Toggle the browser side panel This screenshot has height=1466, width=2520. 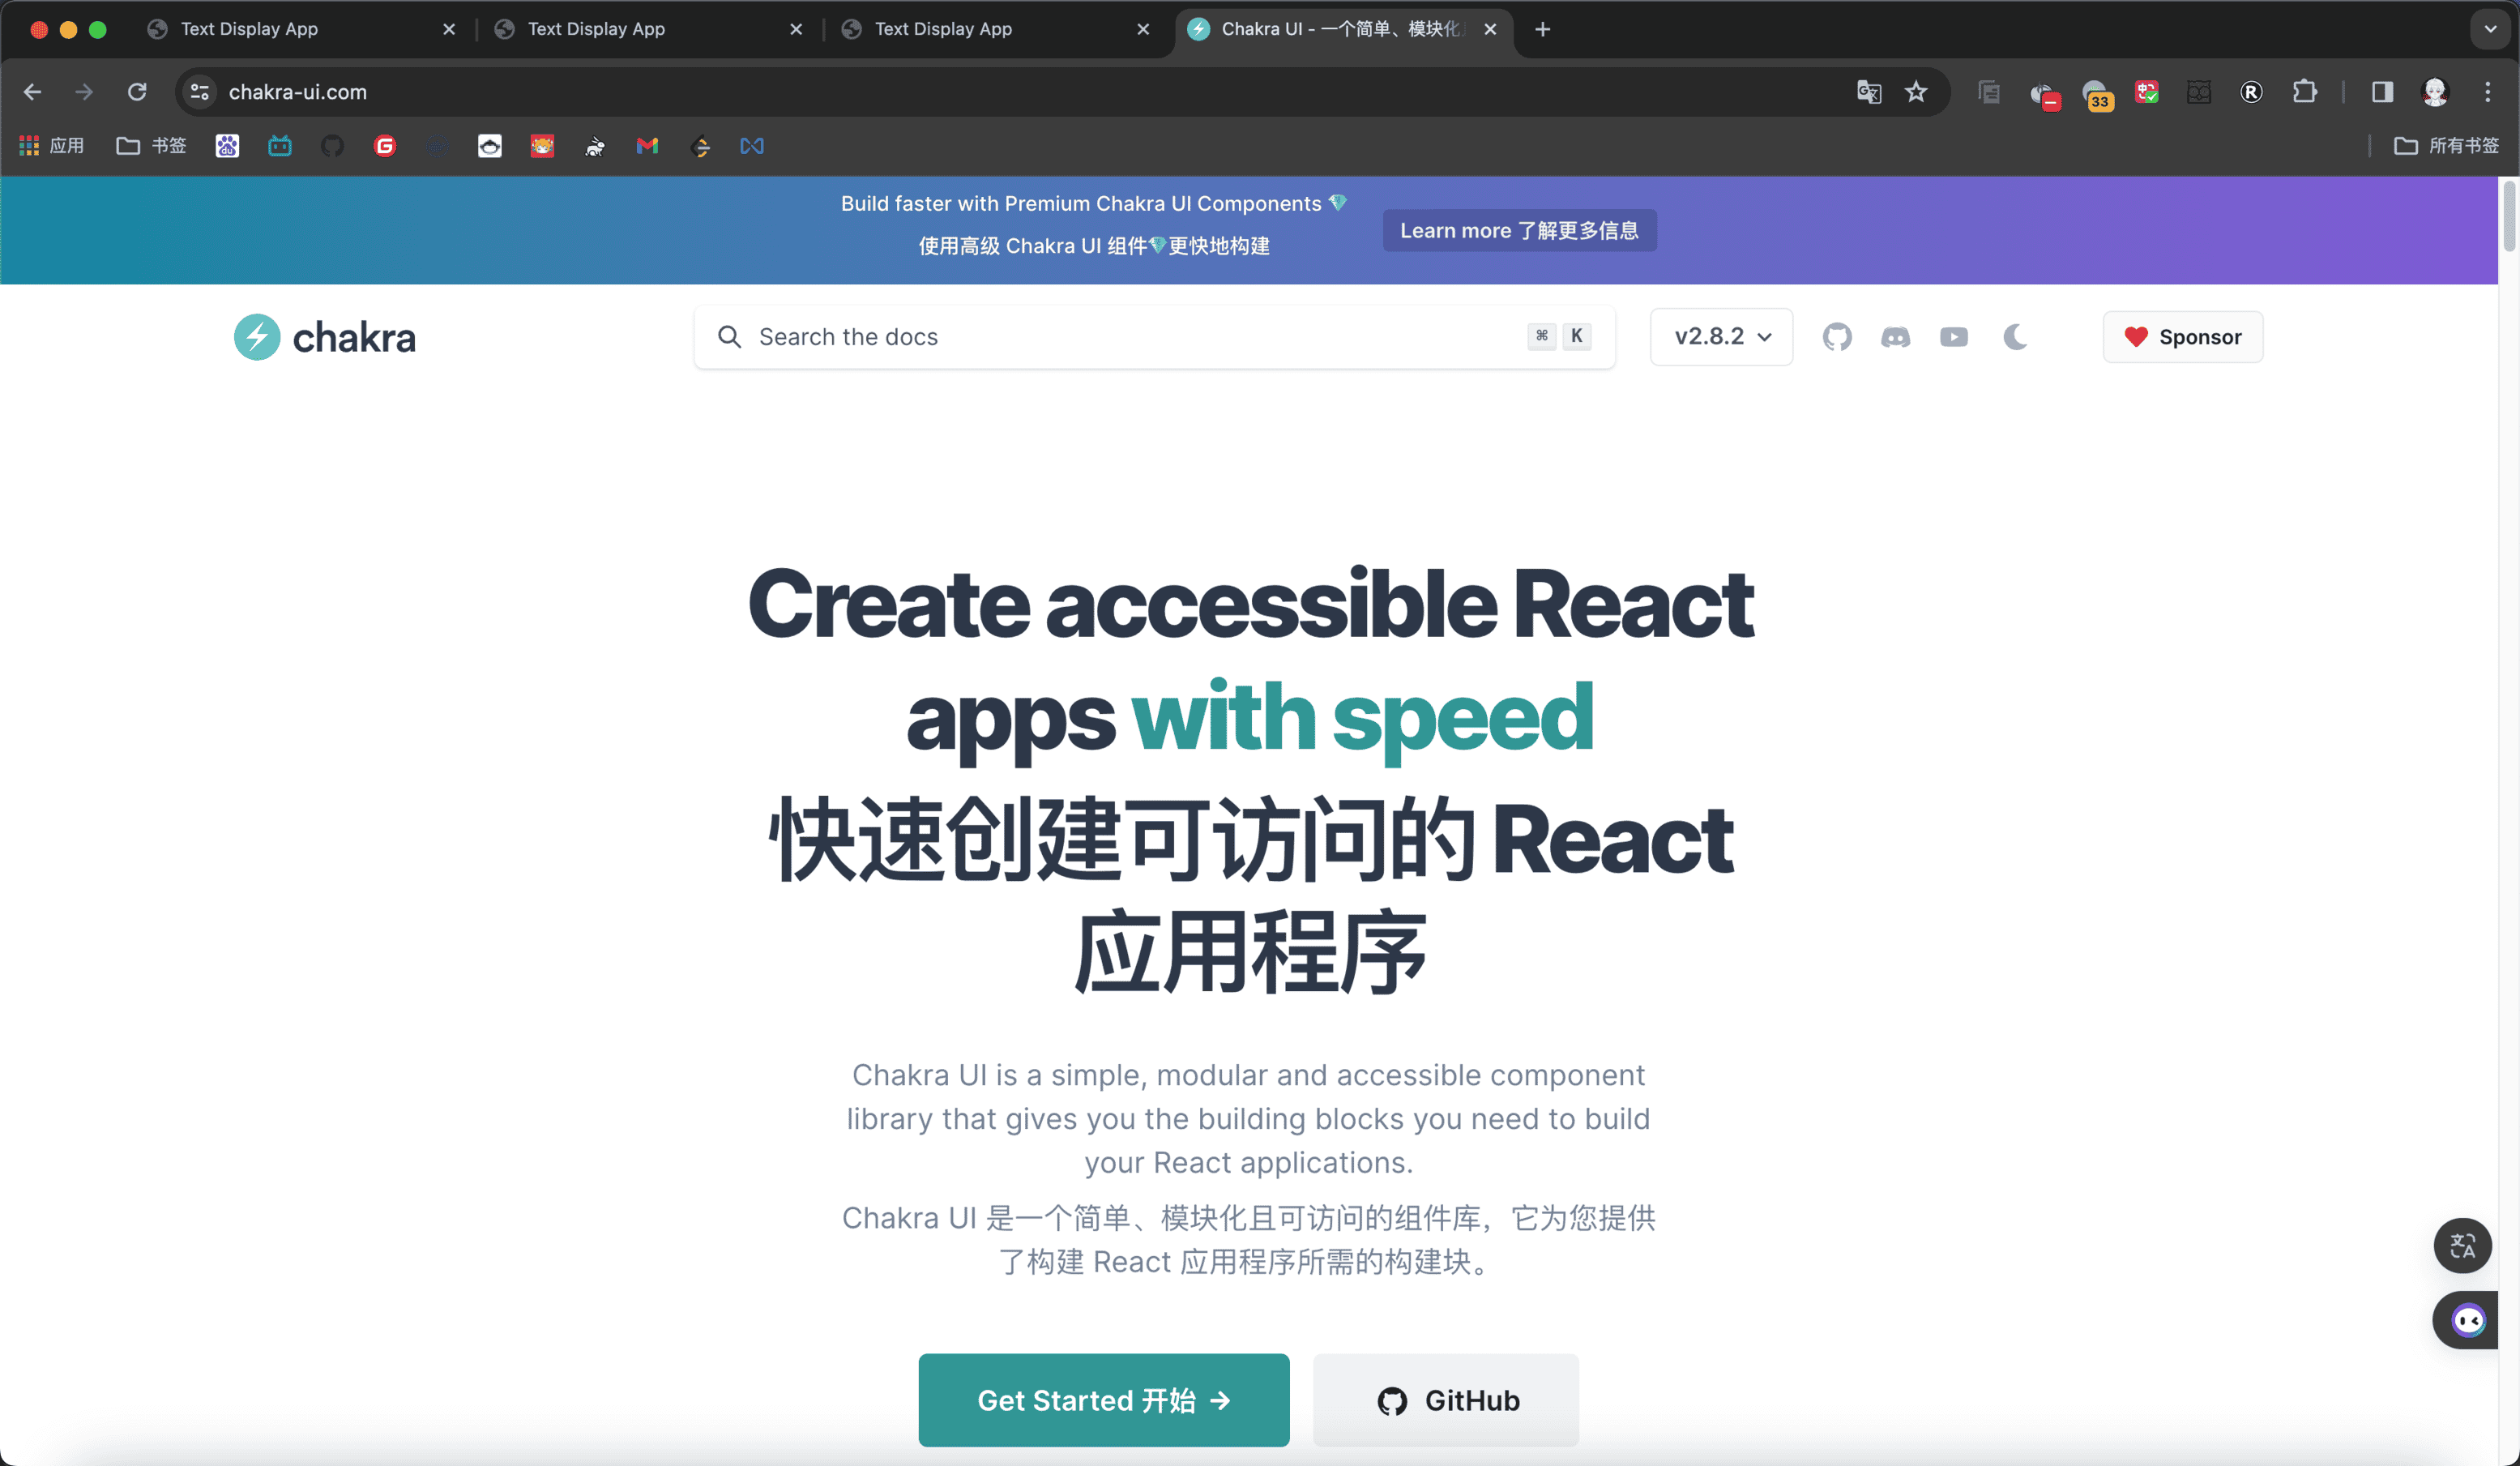(2382, 92)
